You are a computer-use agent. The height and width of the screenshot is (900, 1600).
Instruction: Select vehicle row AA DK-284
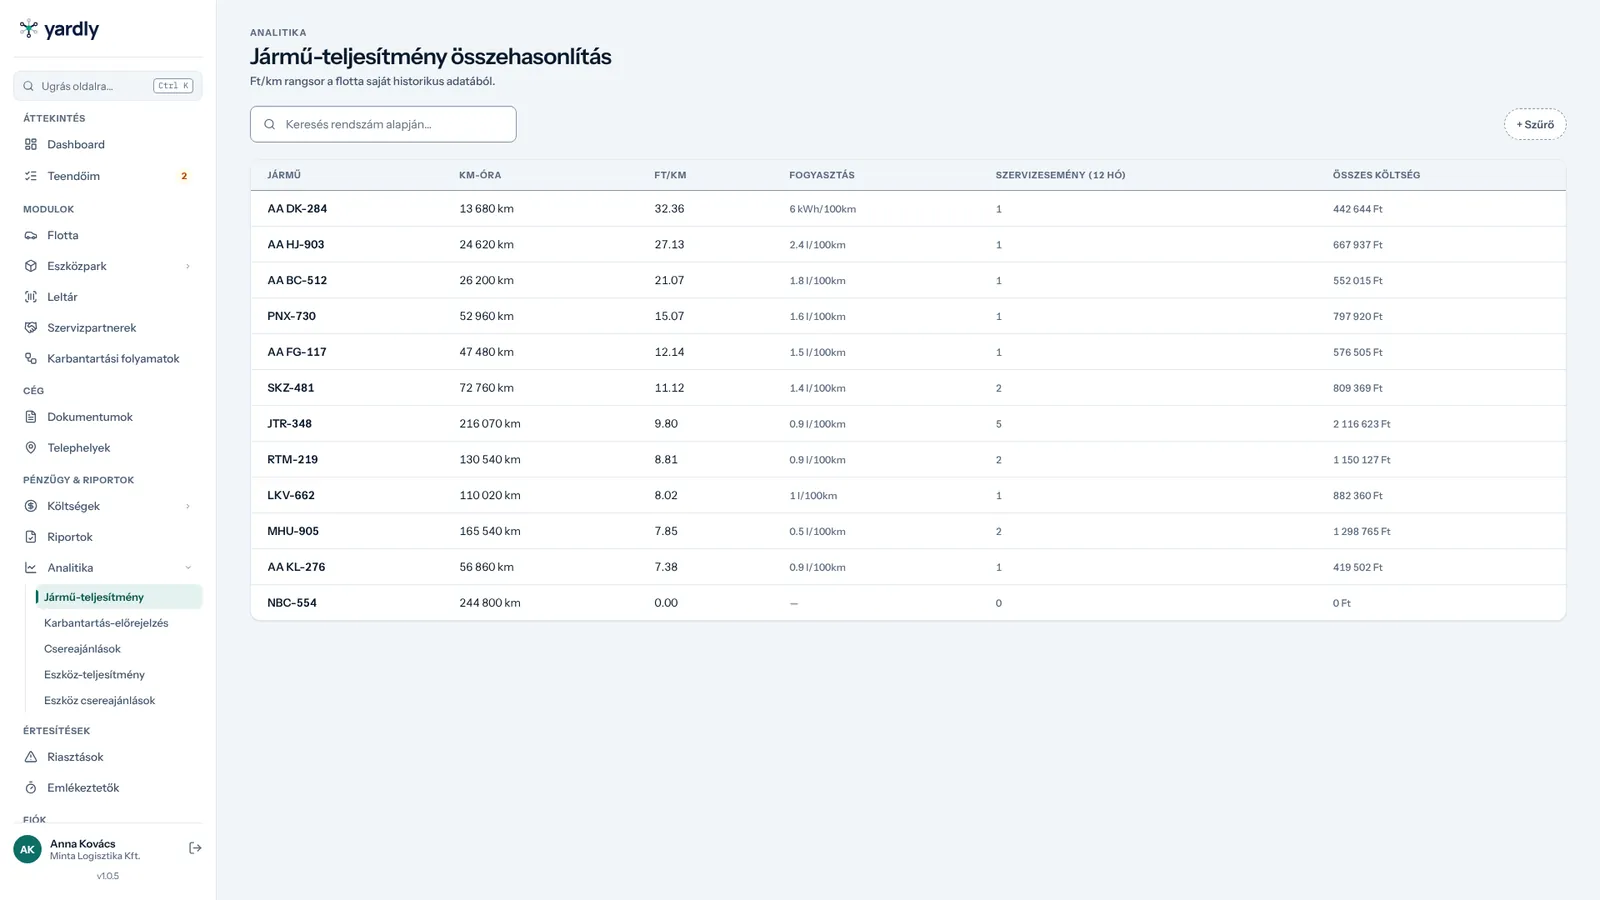coord(908,209)
